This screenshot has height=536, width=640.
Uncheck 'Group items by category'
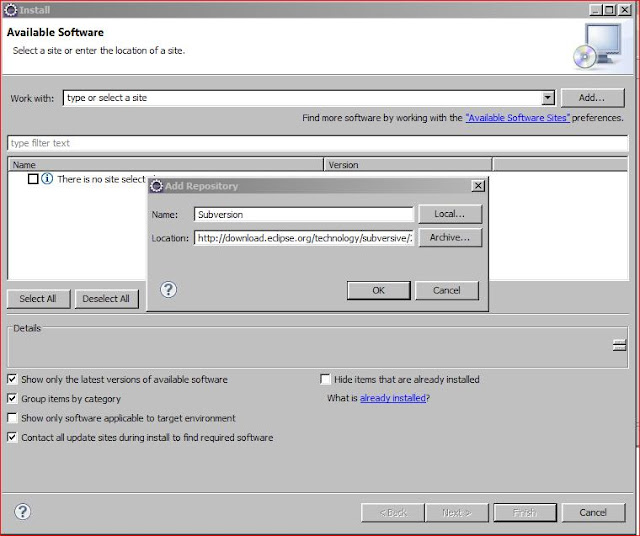pos(12,399)
